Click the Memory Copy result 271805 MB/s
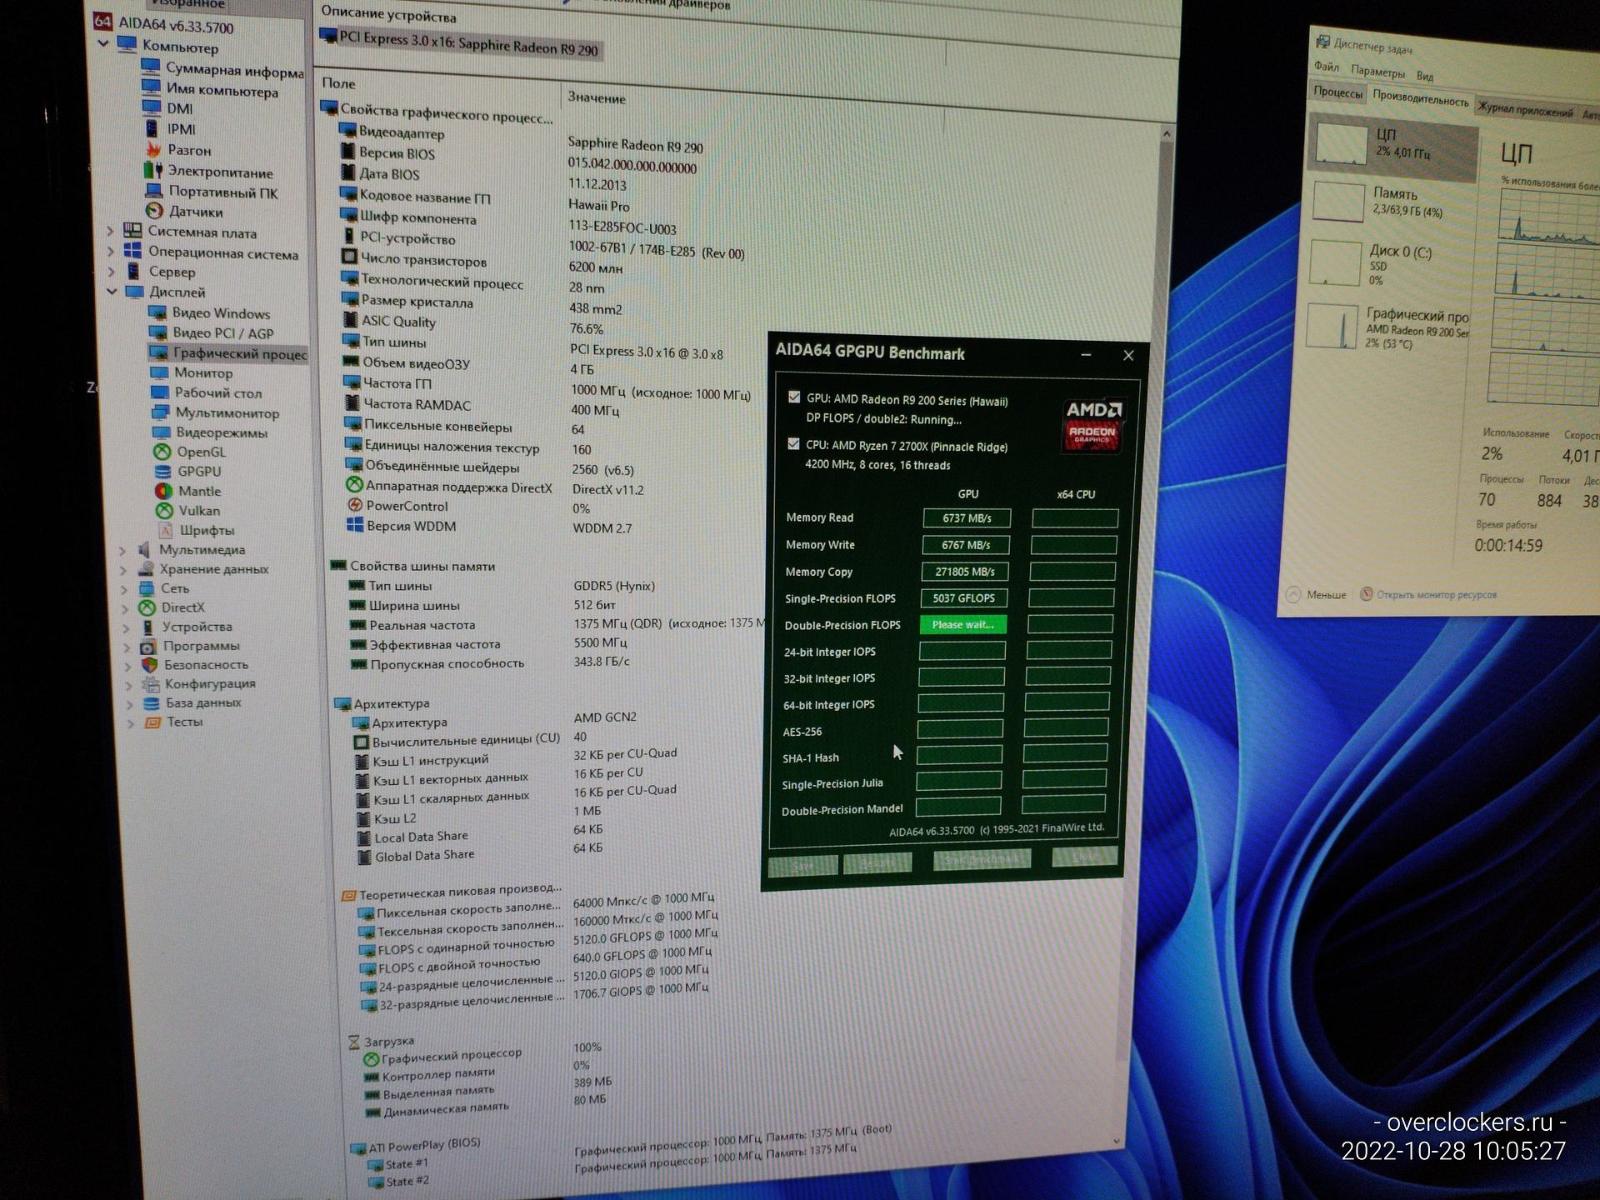Image resolution: width=1600 pixels, height=1200 pixels. [964, 571]
